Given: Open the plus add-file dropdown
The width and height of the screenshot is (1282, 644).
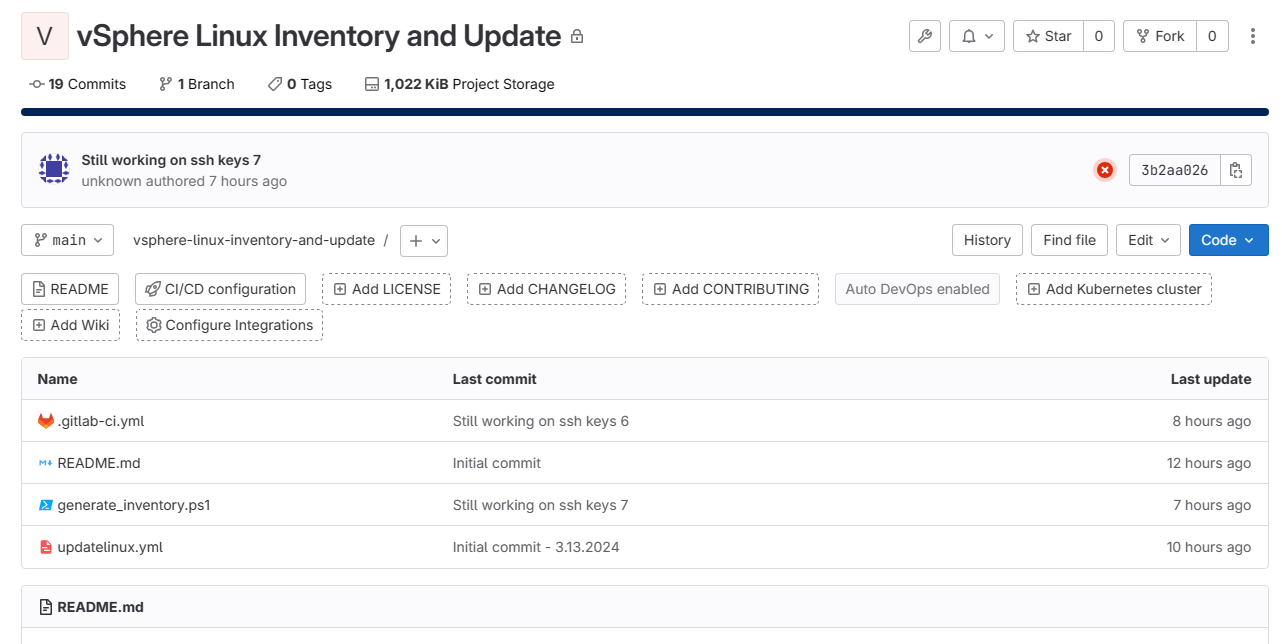Looking at the screenshot, I should coord(424,240).
